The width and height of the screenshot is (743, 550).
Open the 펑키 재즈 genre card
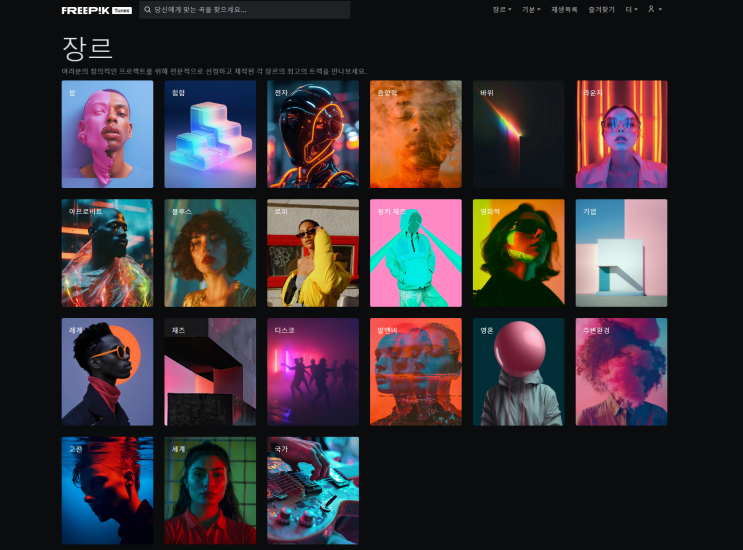point(416,253)
